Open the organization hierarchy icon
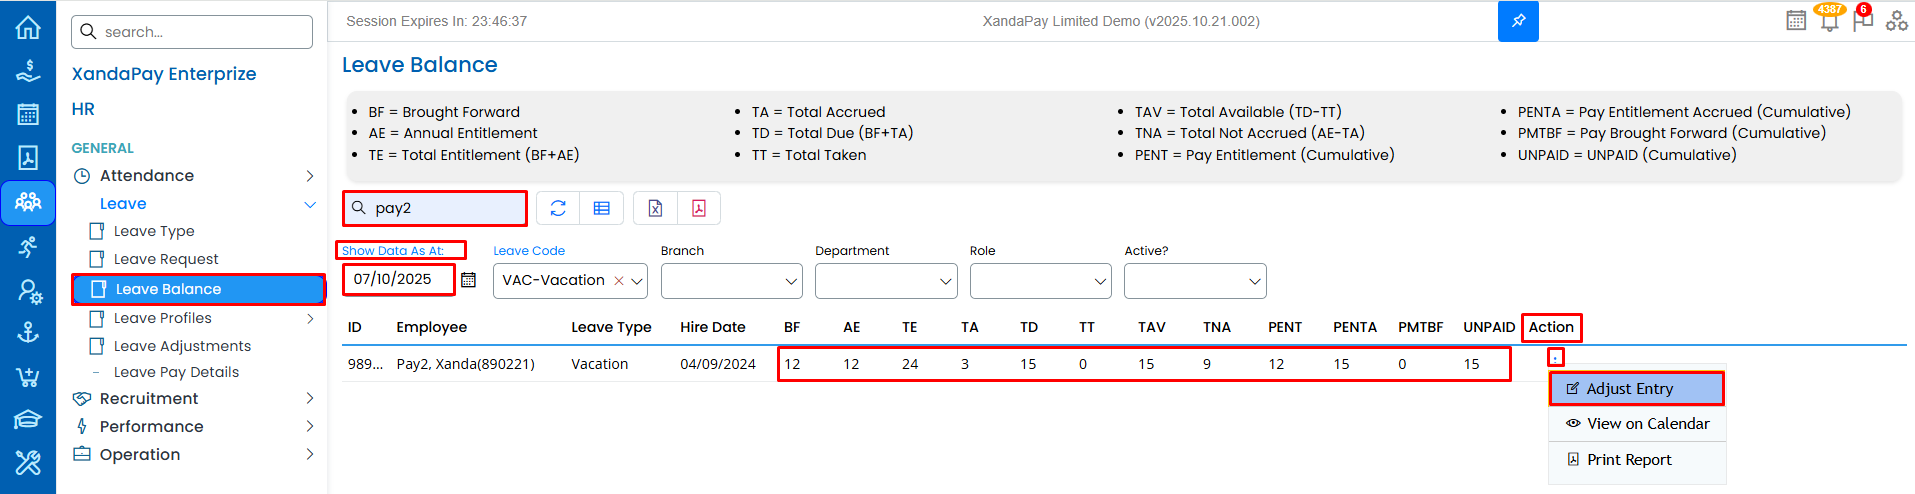The height and width of the screenshot is (494, 1915). coord(1896,20)
